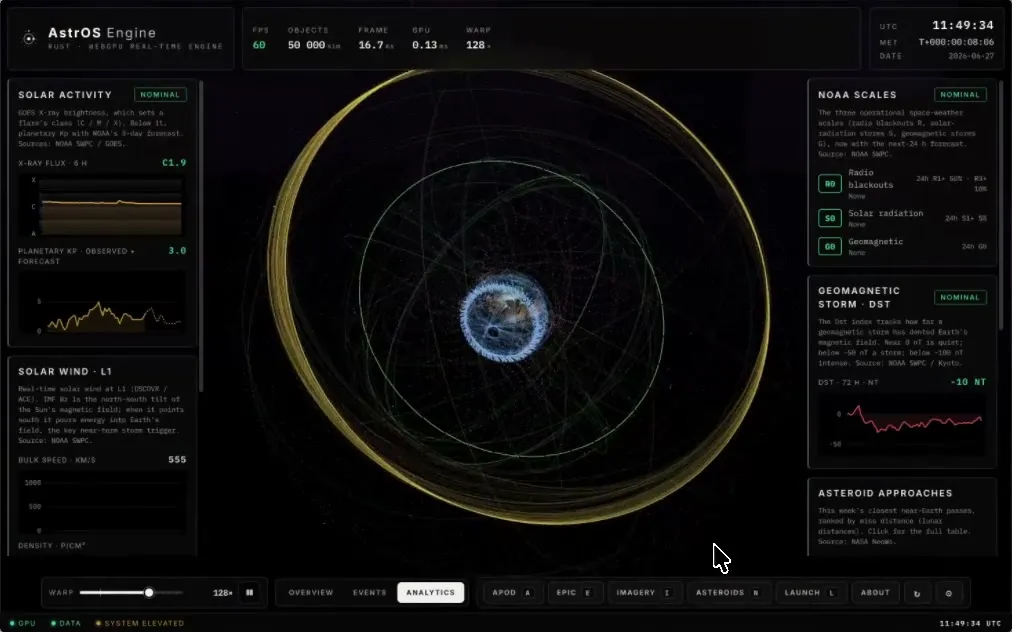Switch to the Events tab

coord(369,592)
